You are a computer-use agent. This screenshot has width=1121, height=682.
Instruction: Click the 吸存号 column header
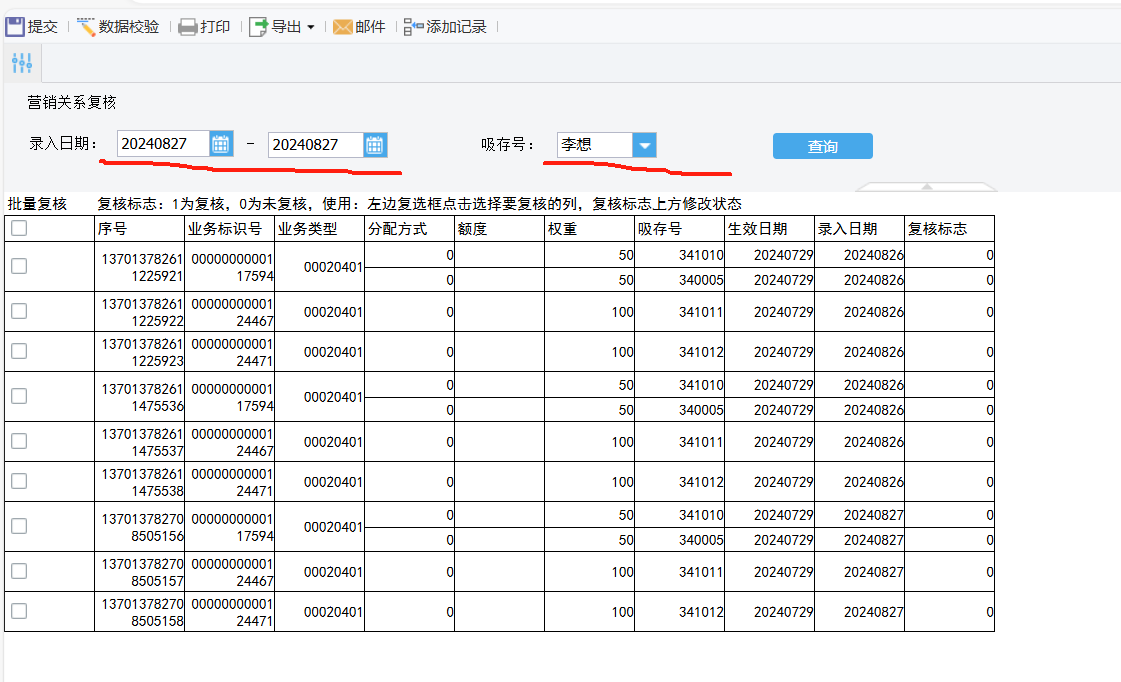680,229
